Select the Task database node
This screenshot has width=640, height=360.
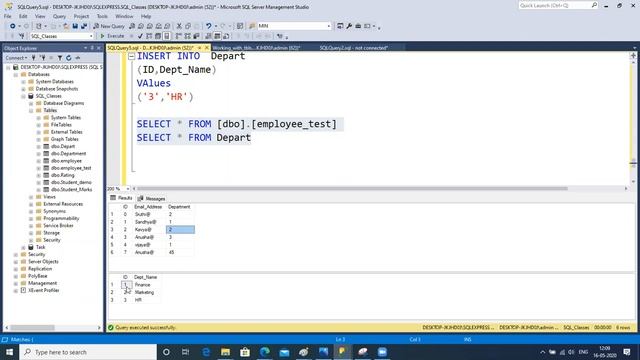[x=40, y=247]
